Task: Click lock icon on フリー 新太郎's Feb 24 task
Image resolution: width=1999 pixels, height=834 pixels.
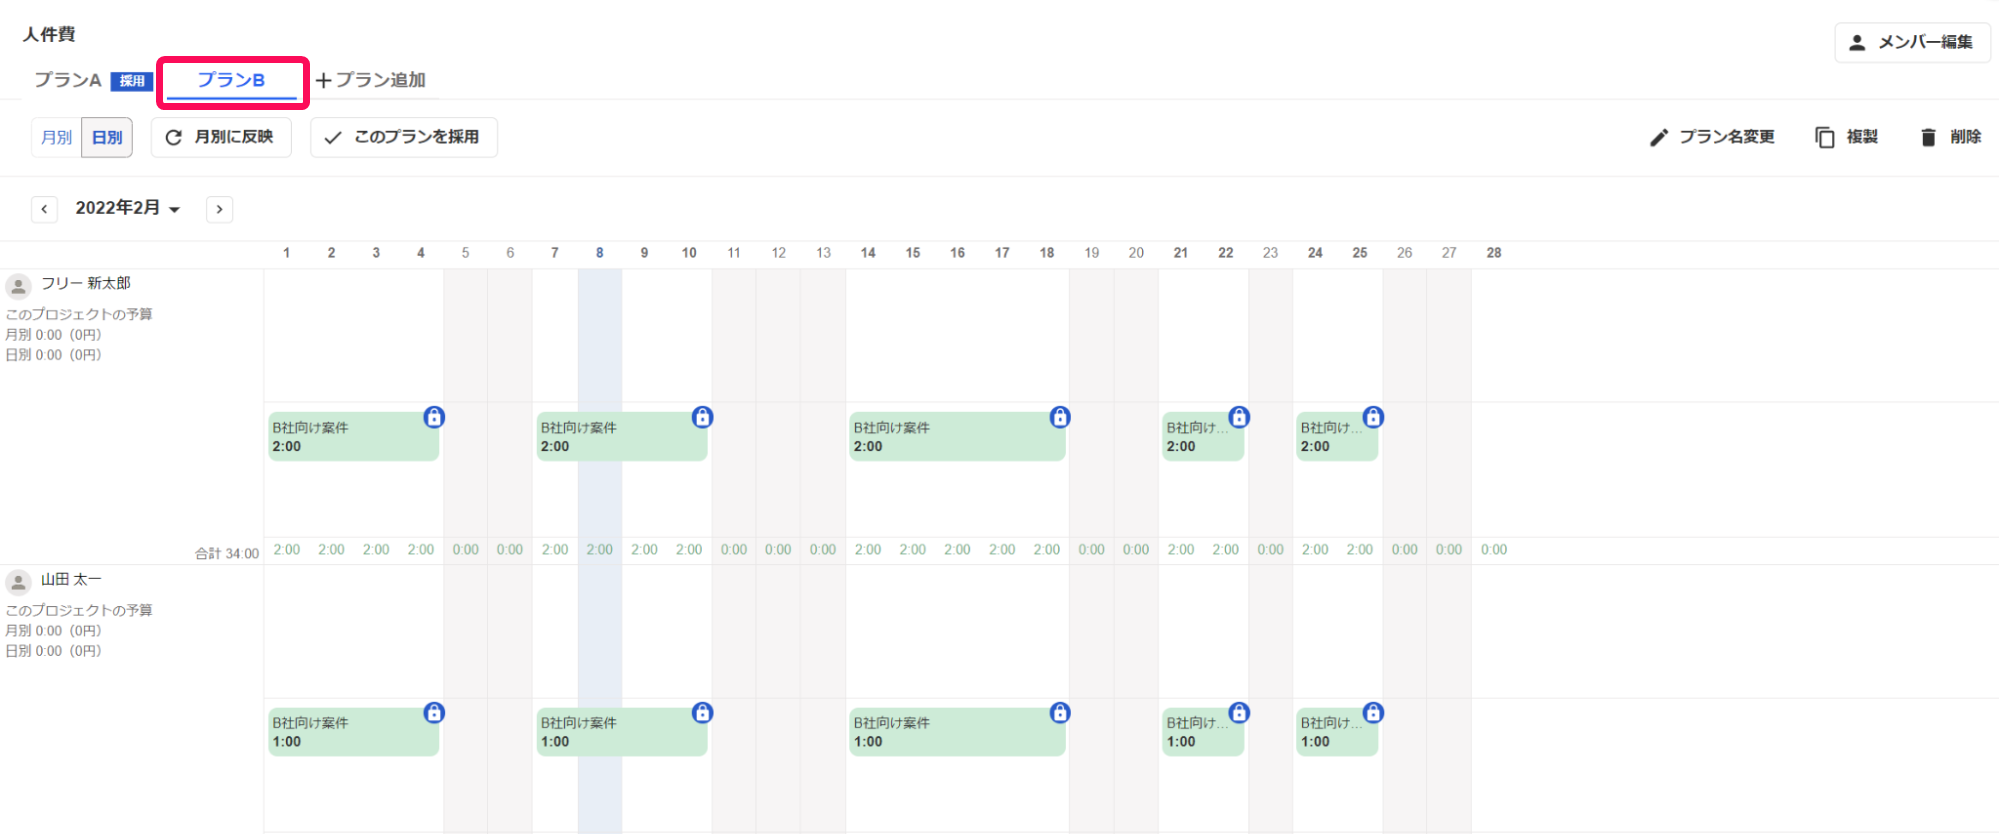Action: [x=1373, y=417]
